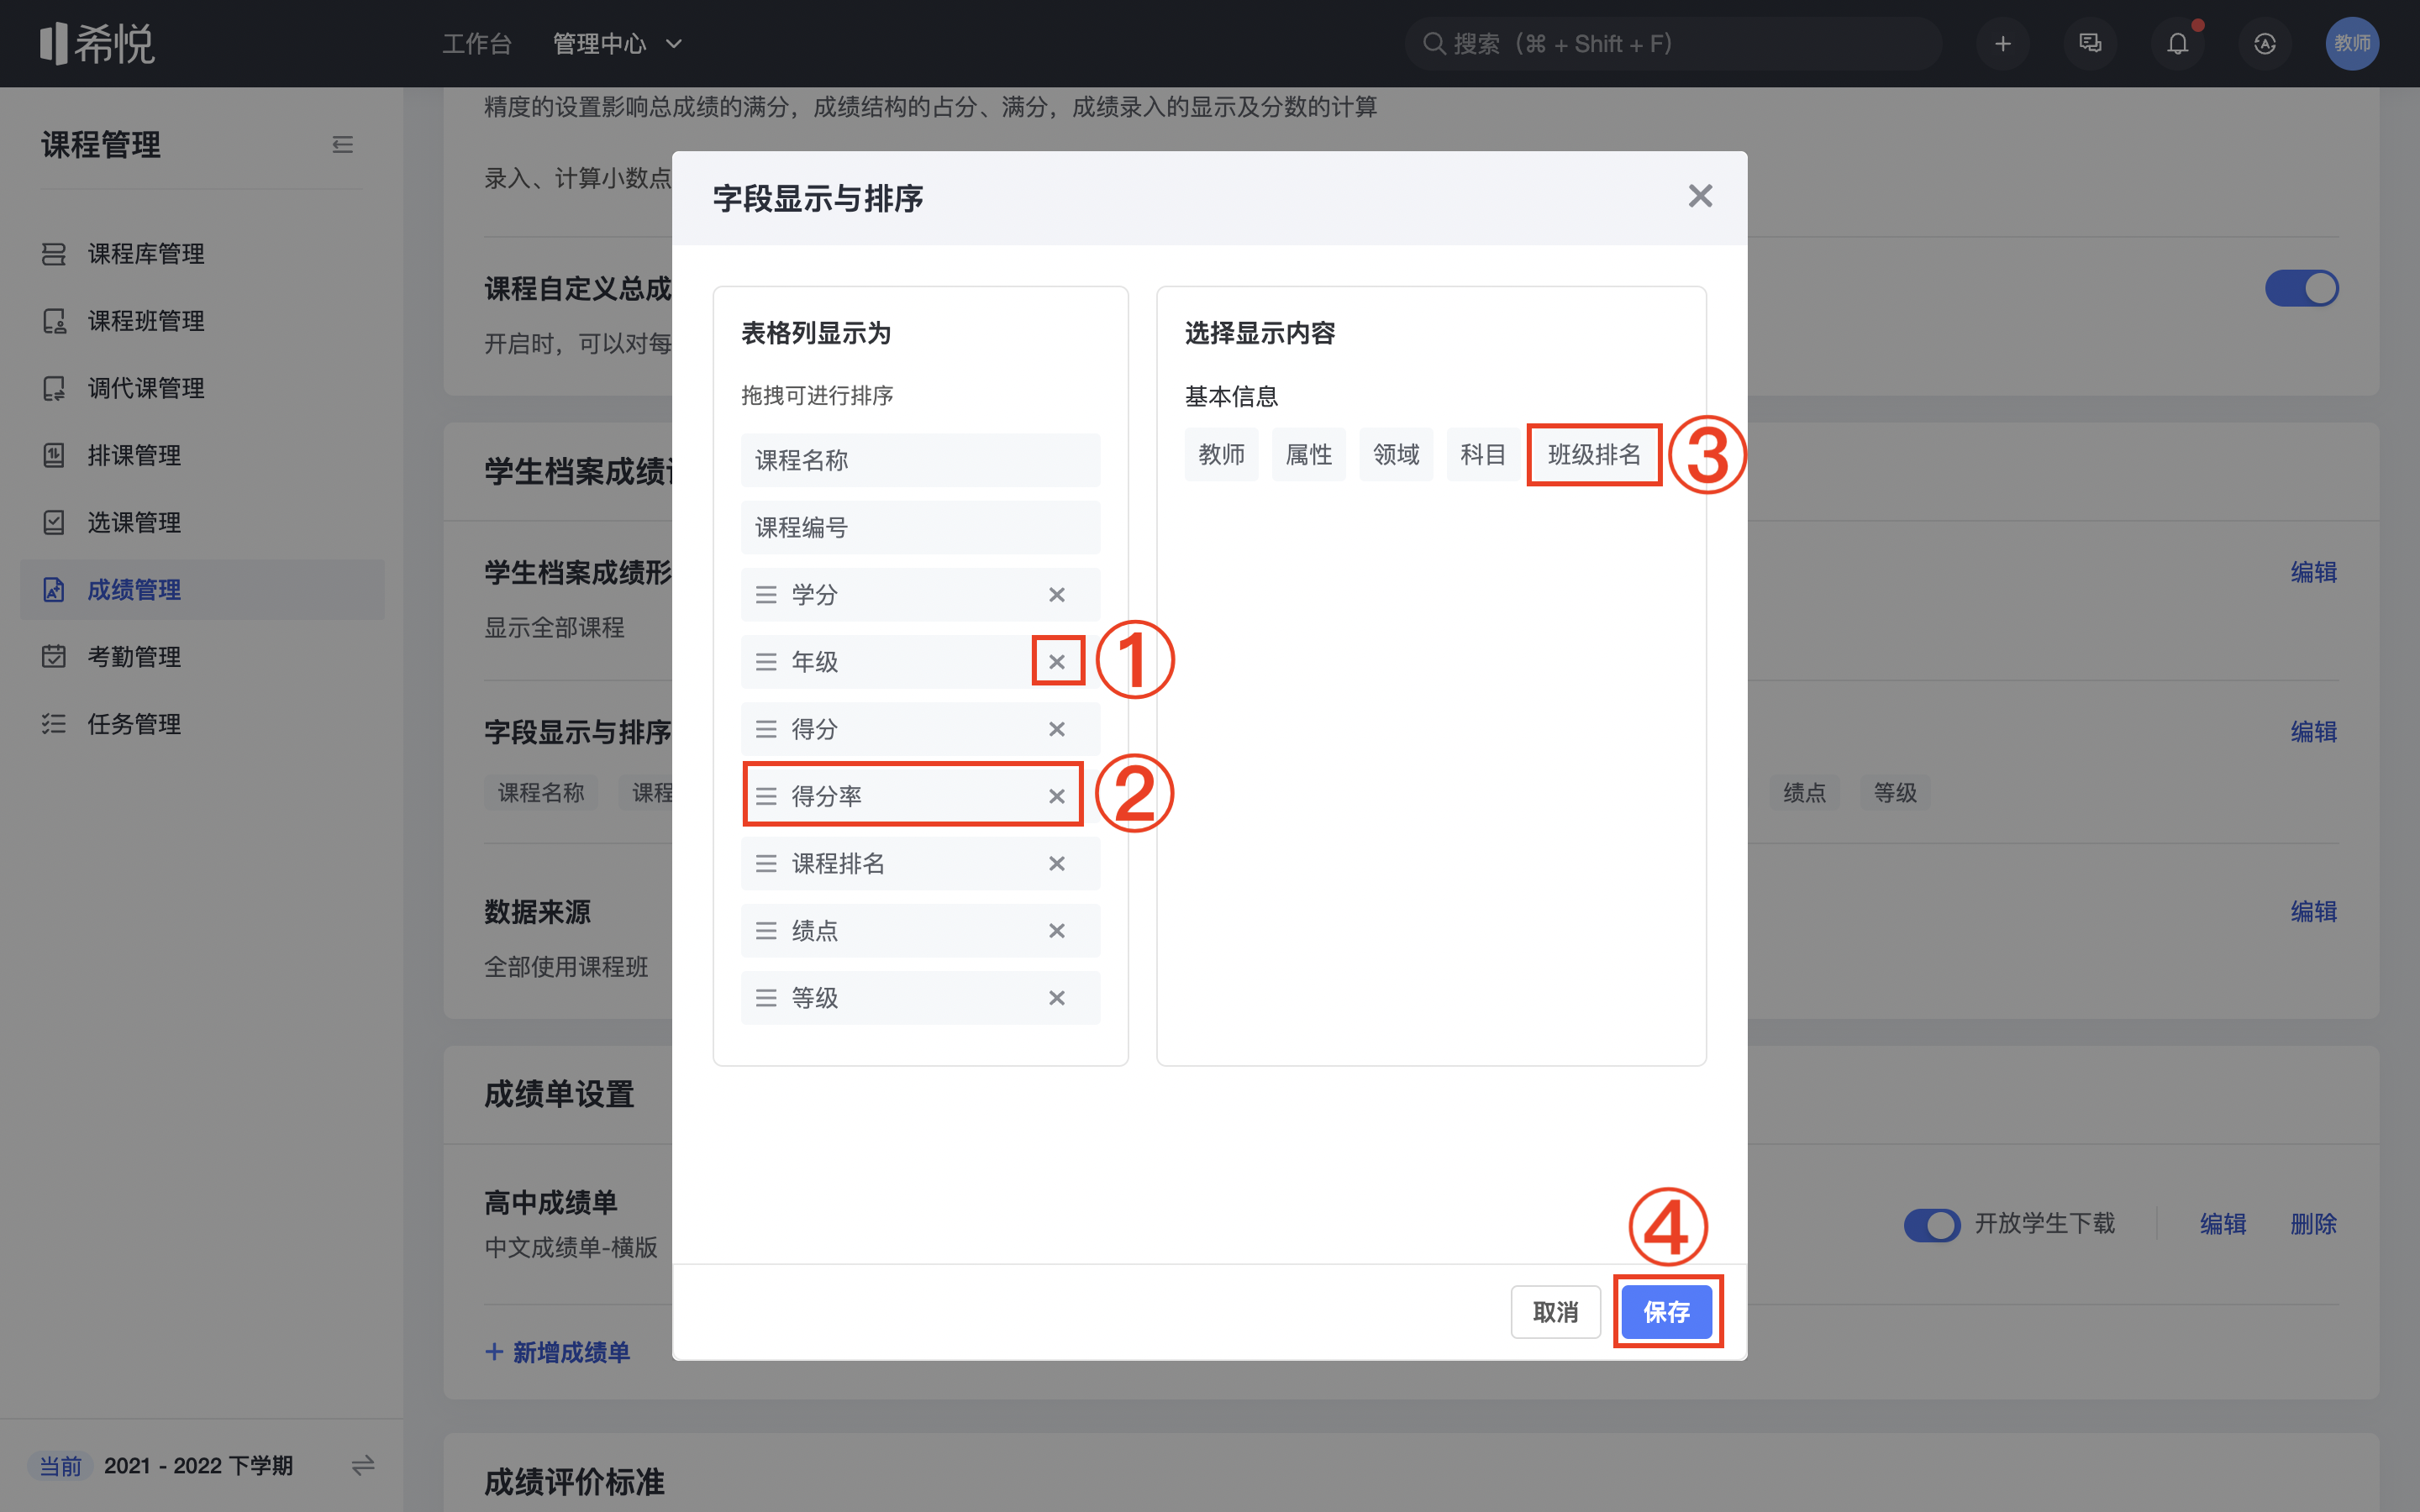Remove the 得分 column with its X

pos(1056,729)
